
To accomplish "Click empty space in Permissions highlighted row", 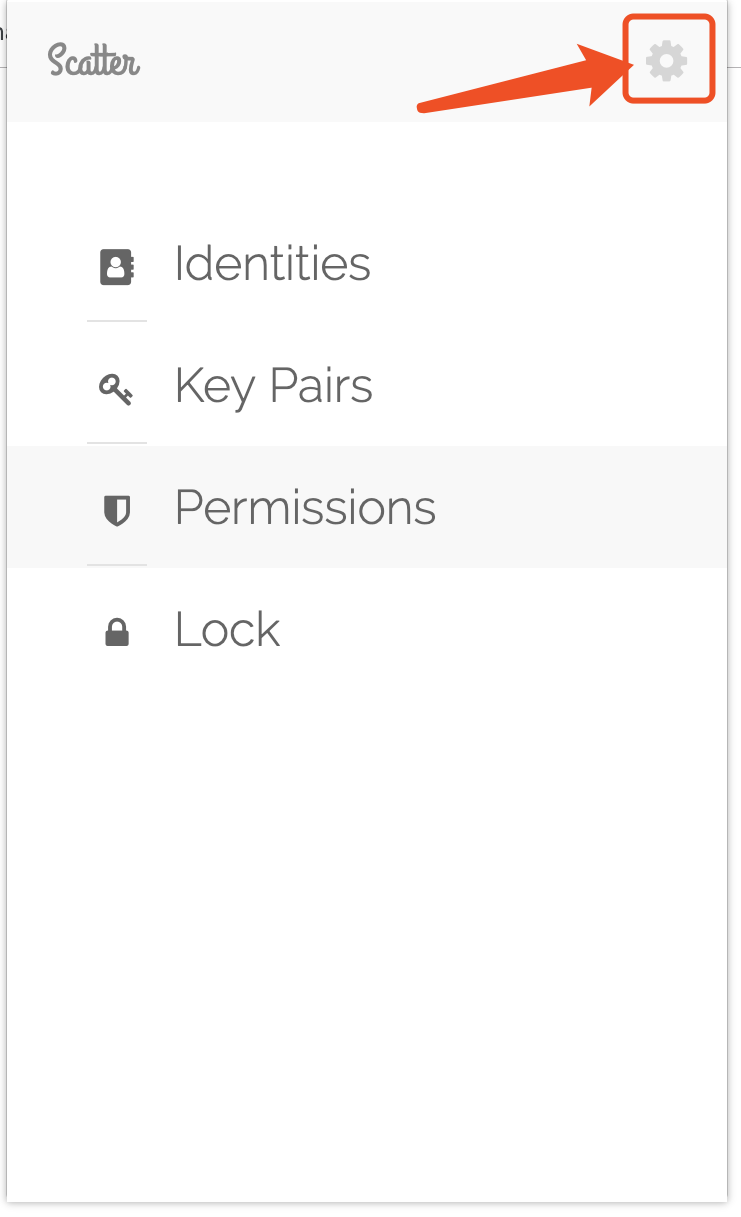I will pyautogui.click(x=580, y=508).
